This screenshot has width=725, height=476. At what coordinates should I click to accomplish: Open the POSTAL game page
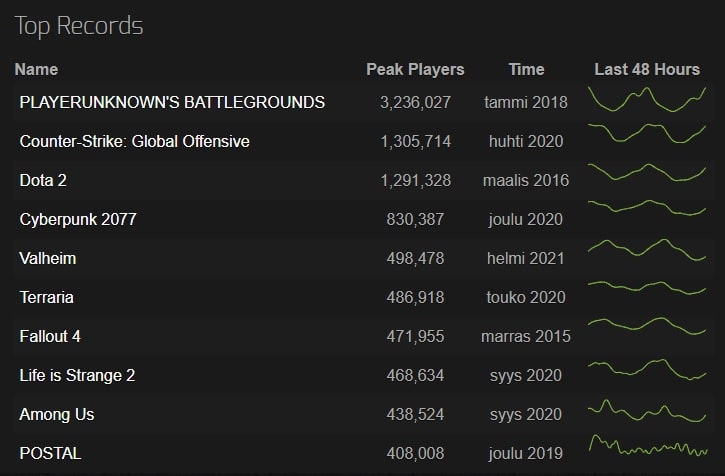(50, 453)
